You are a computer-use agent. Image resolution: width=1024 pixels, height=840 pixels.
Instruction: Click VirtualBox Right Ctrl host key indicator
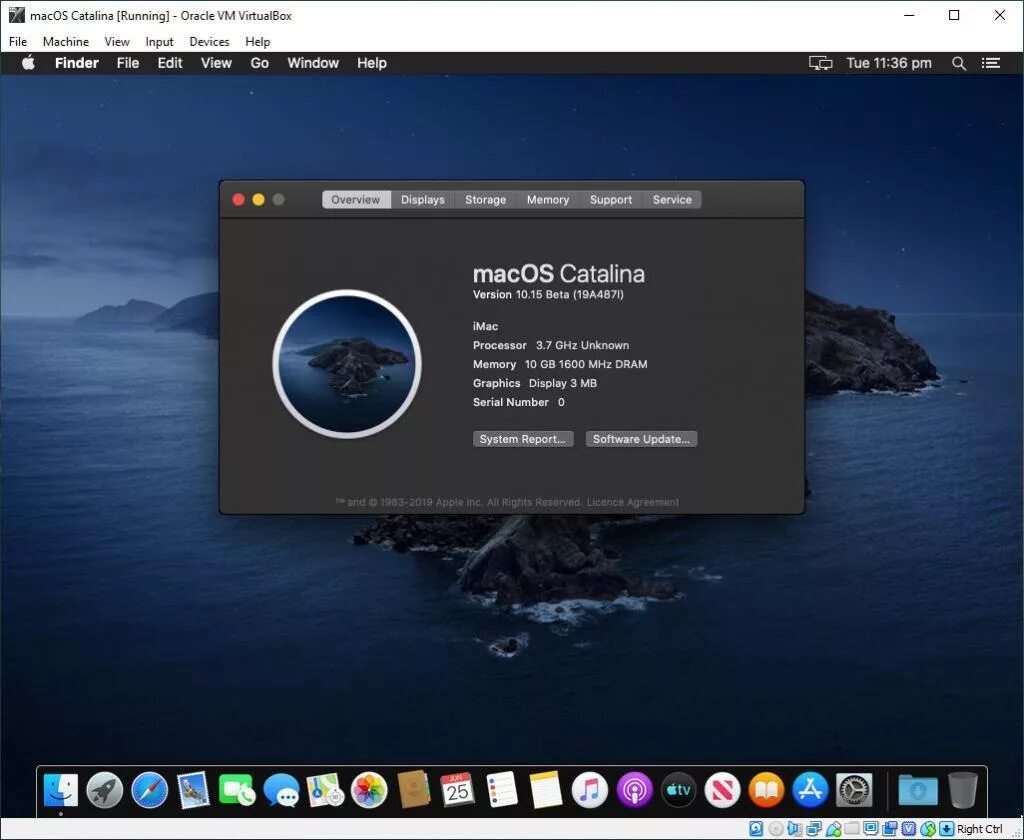point(980,829)
